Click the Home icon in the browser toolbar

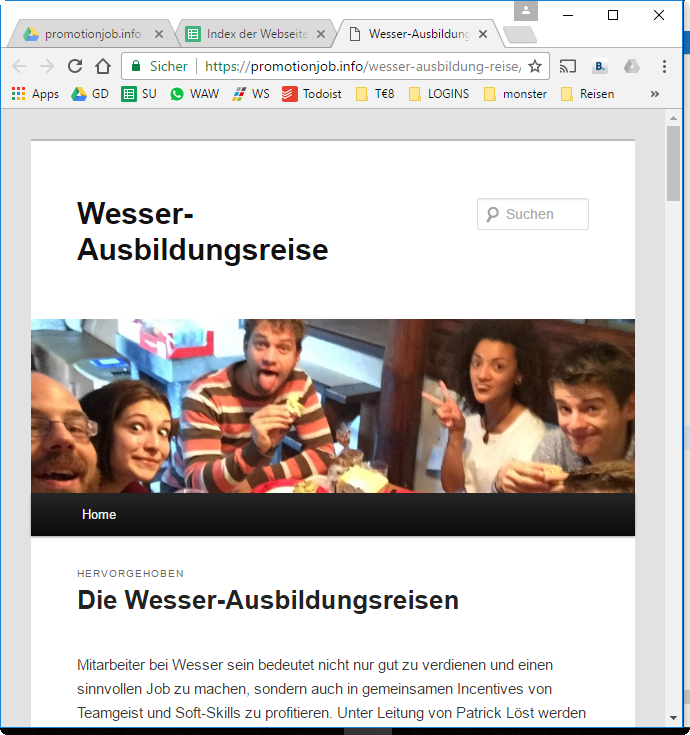click(103, 66)
